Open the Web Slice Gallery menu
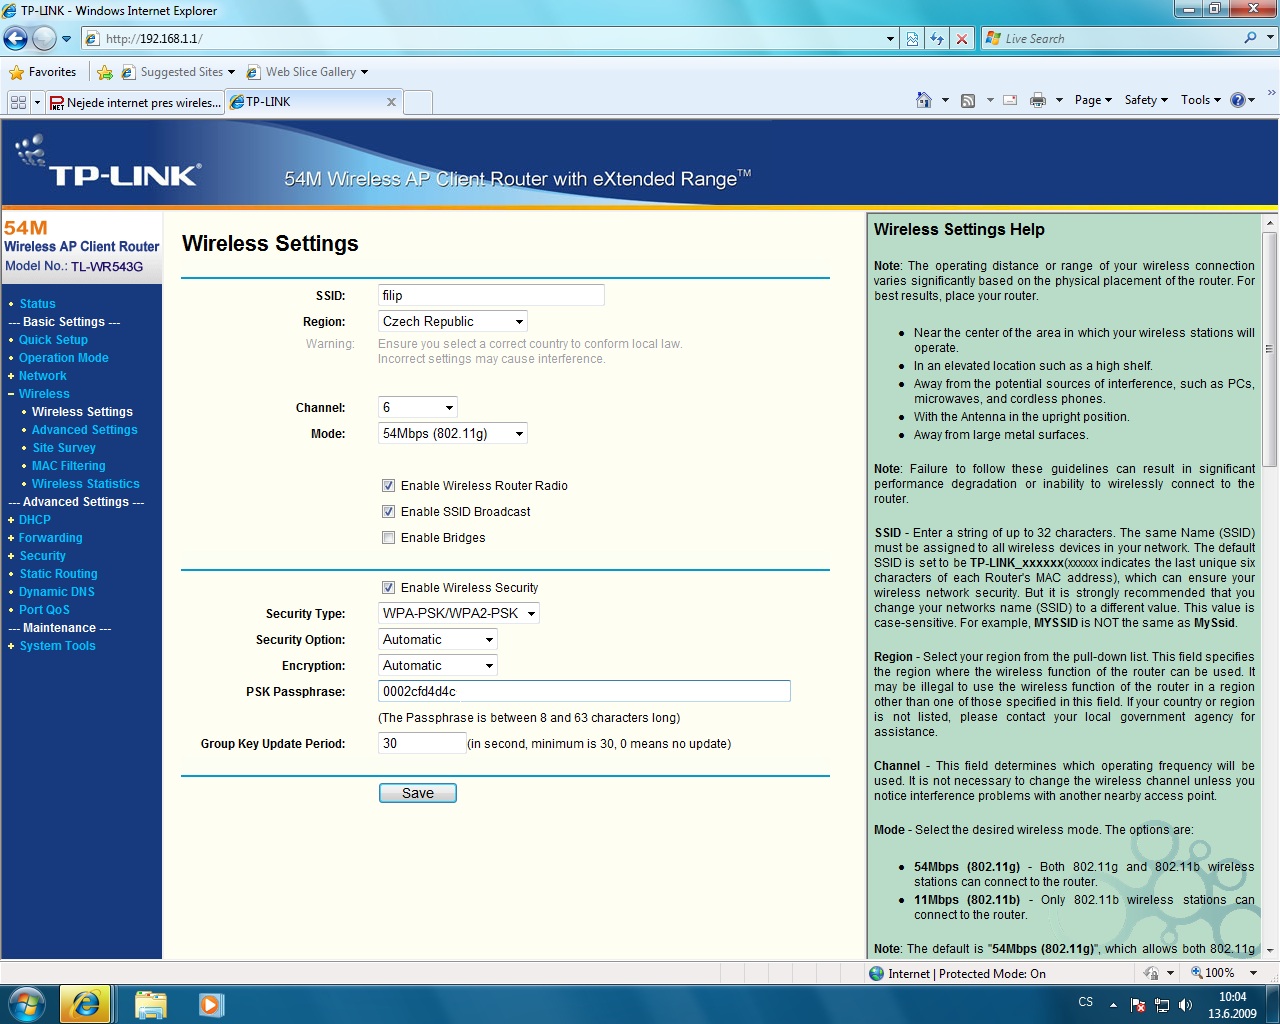 308,72
